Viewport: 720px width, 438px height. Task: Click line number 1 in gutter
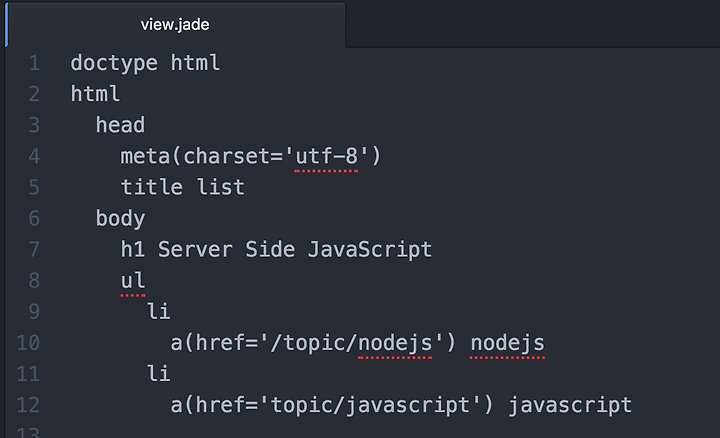[x=34, y=63]
